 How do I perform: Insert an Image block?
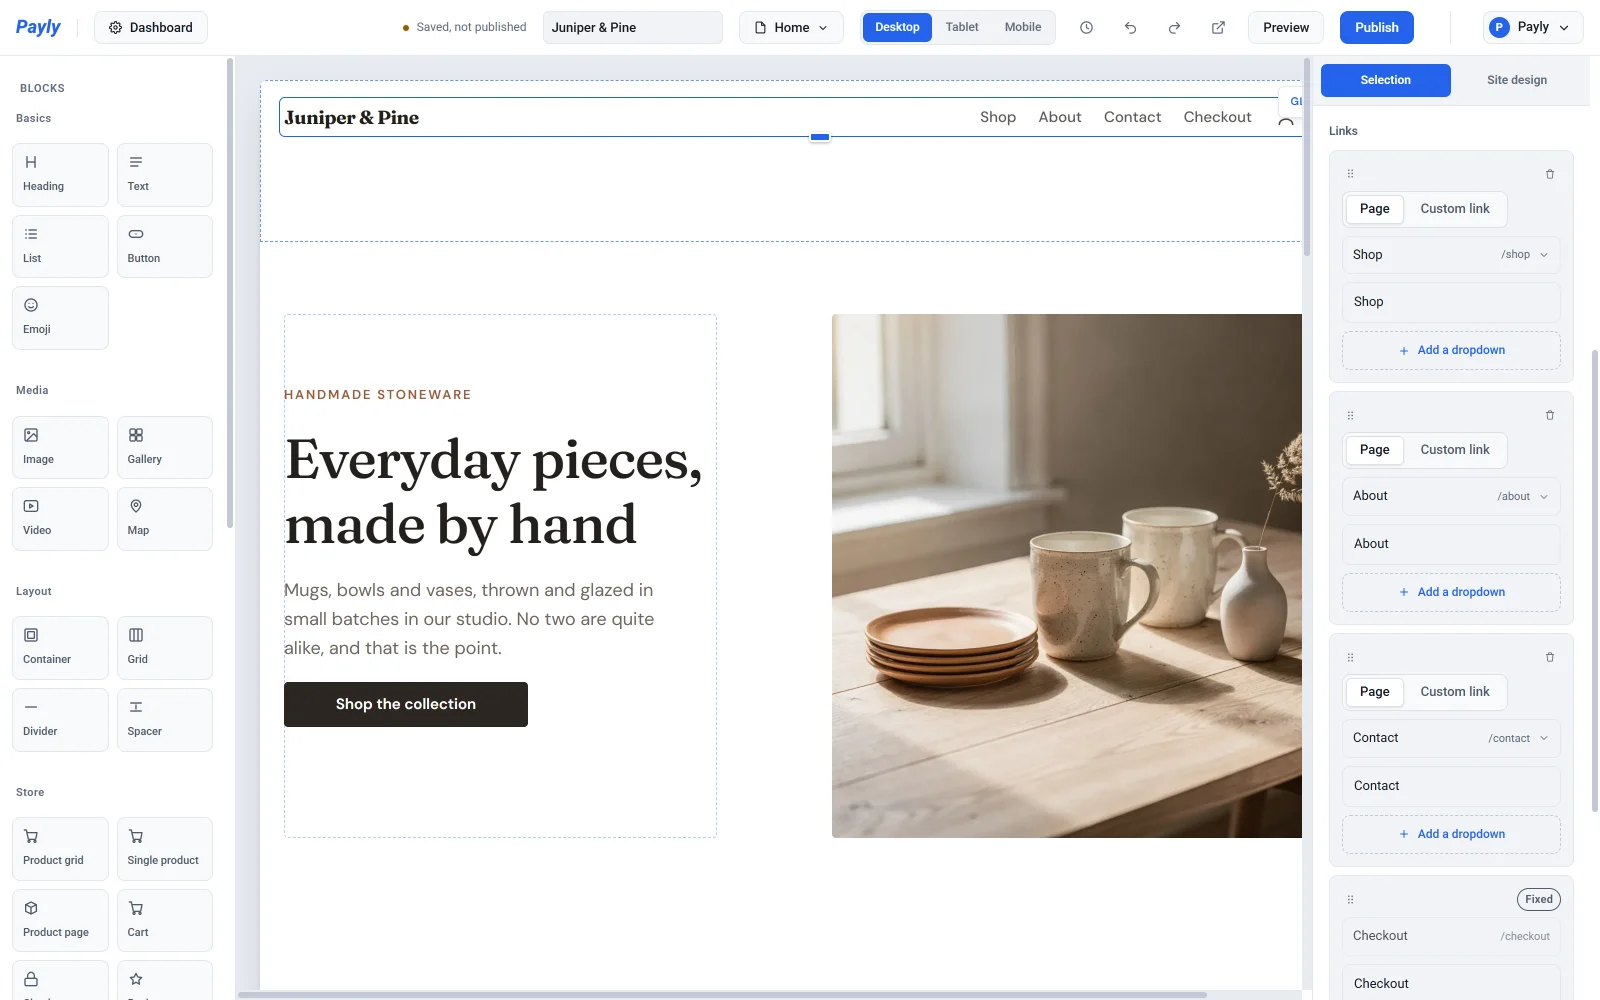pyautogui.click(x=60, y=447)
